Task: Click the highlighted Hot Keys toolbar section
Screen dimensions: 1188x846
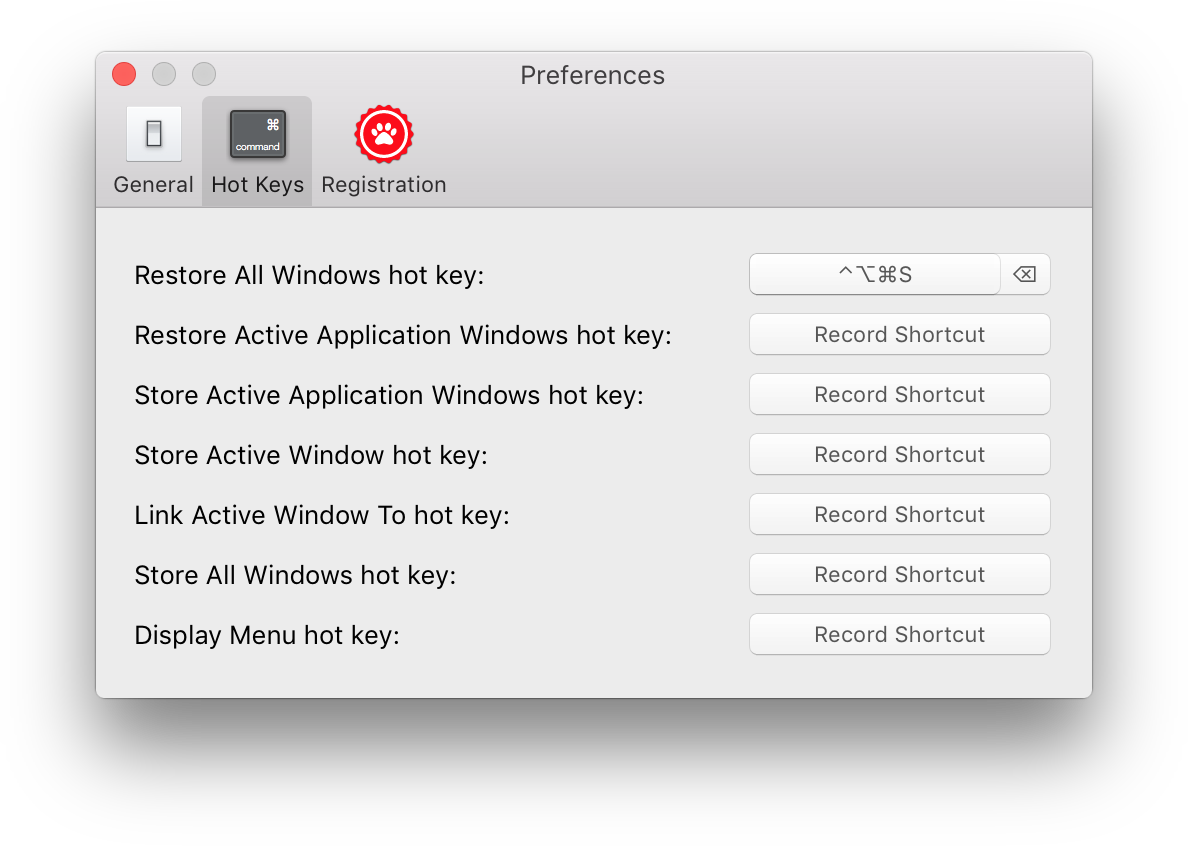Action: (x=256, y=150)
